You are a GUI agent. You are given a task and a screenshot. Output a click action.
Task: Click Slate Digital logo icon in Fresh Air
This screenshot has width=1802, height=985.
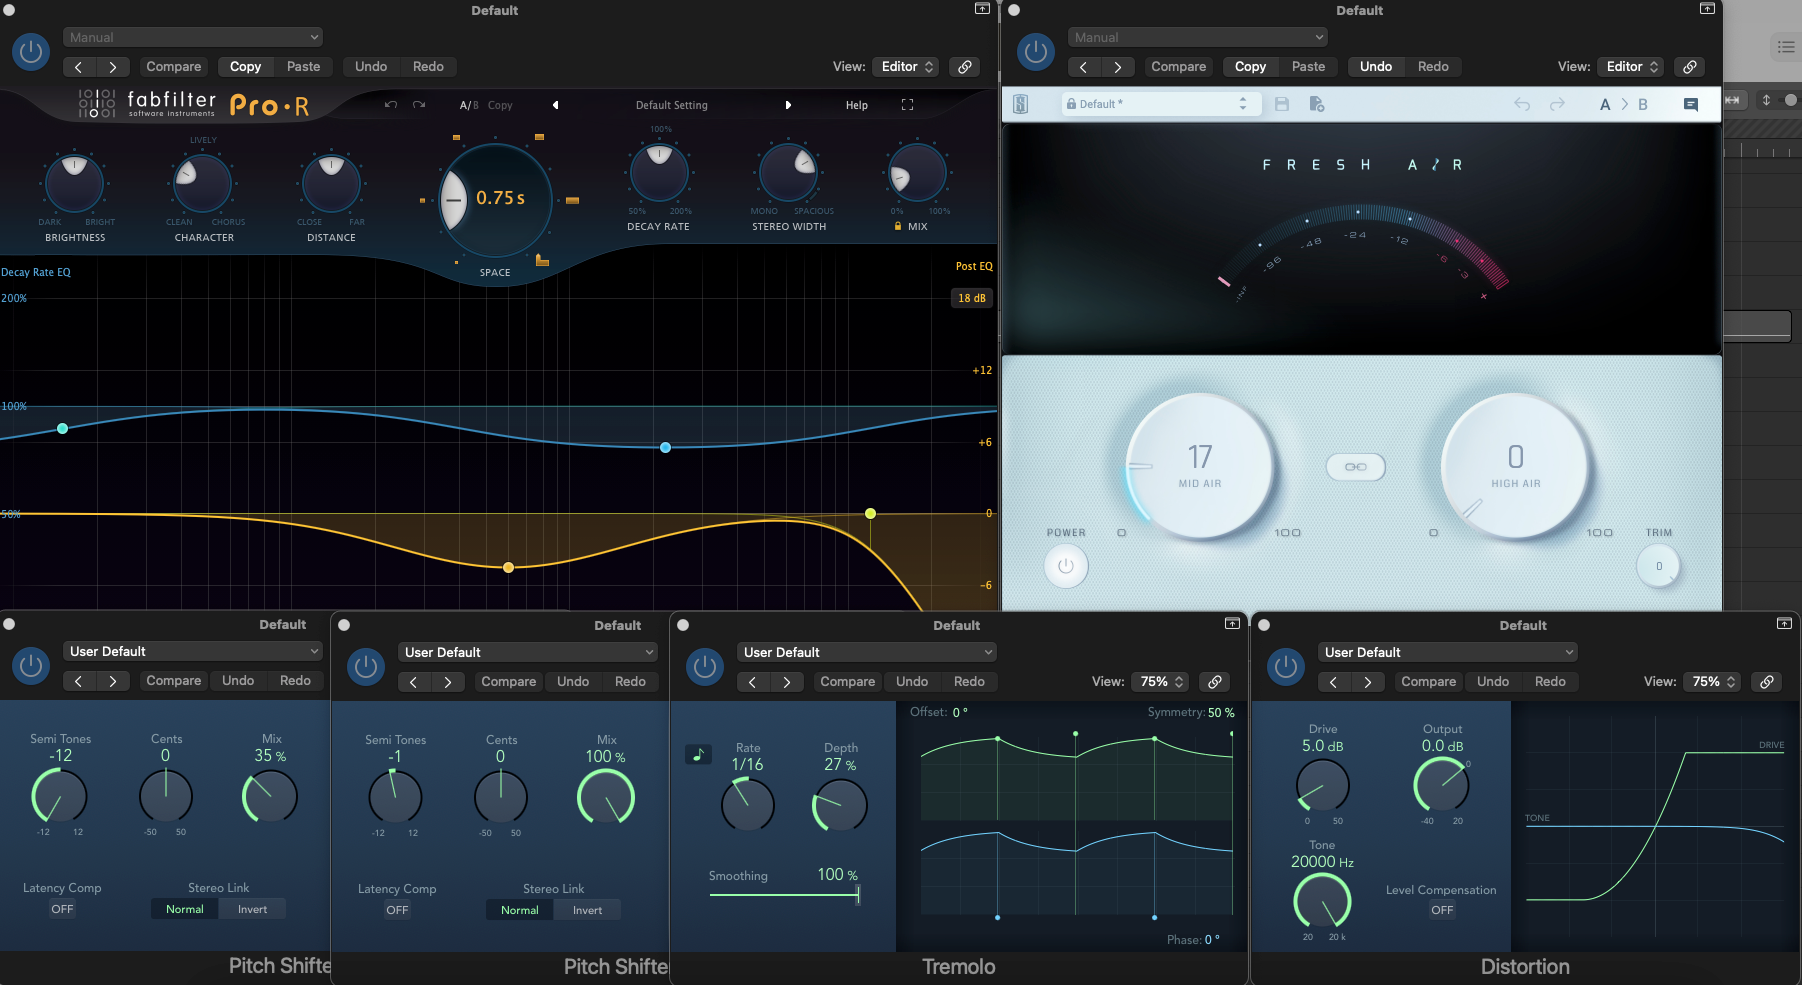[1021, 104]
